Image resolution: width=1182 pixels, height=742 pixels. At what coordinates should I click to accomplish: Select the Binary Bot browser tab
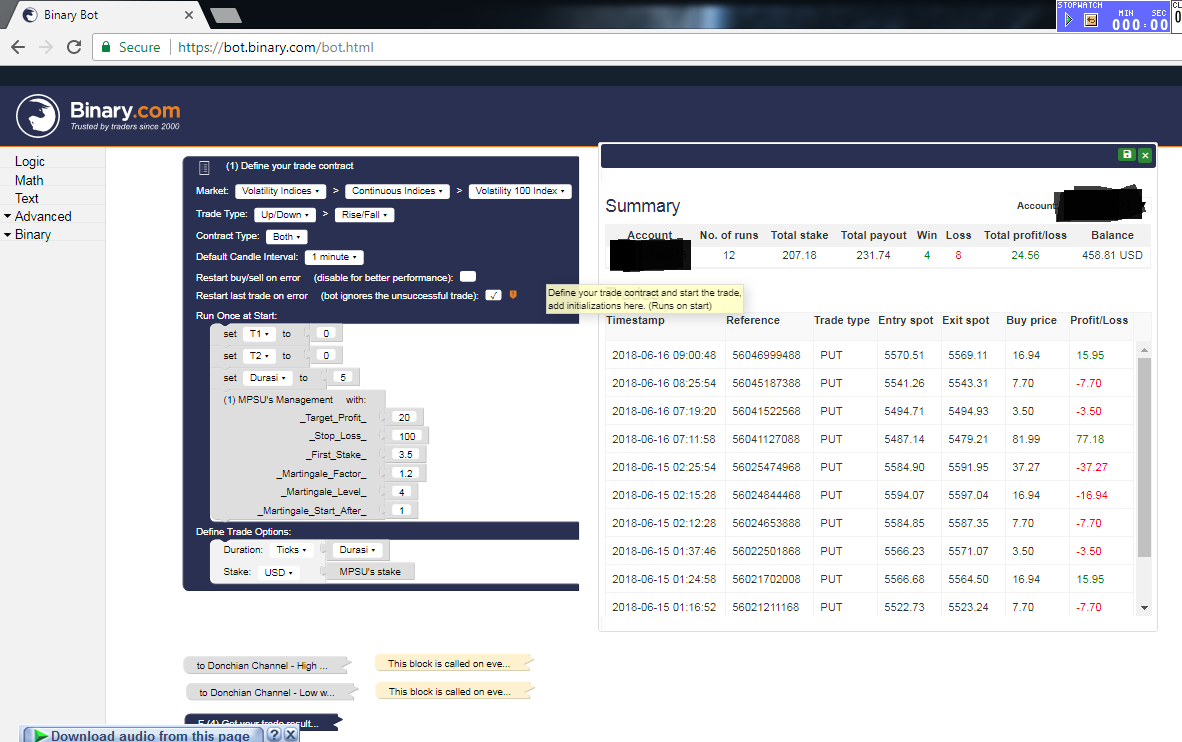[106, 15]
